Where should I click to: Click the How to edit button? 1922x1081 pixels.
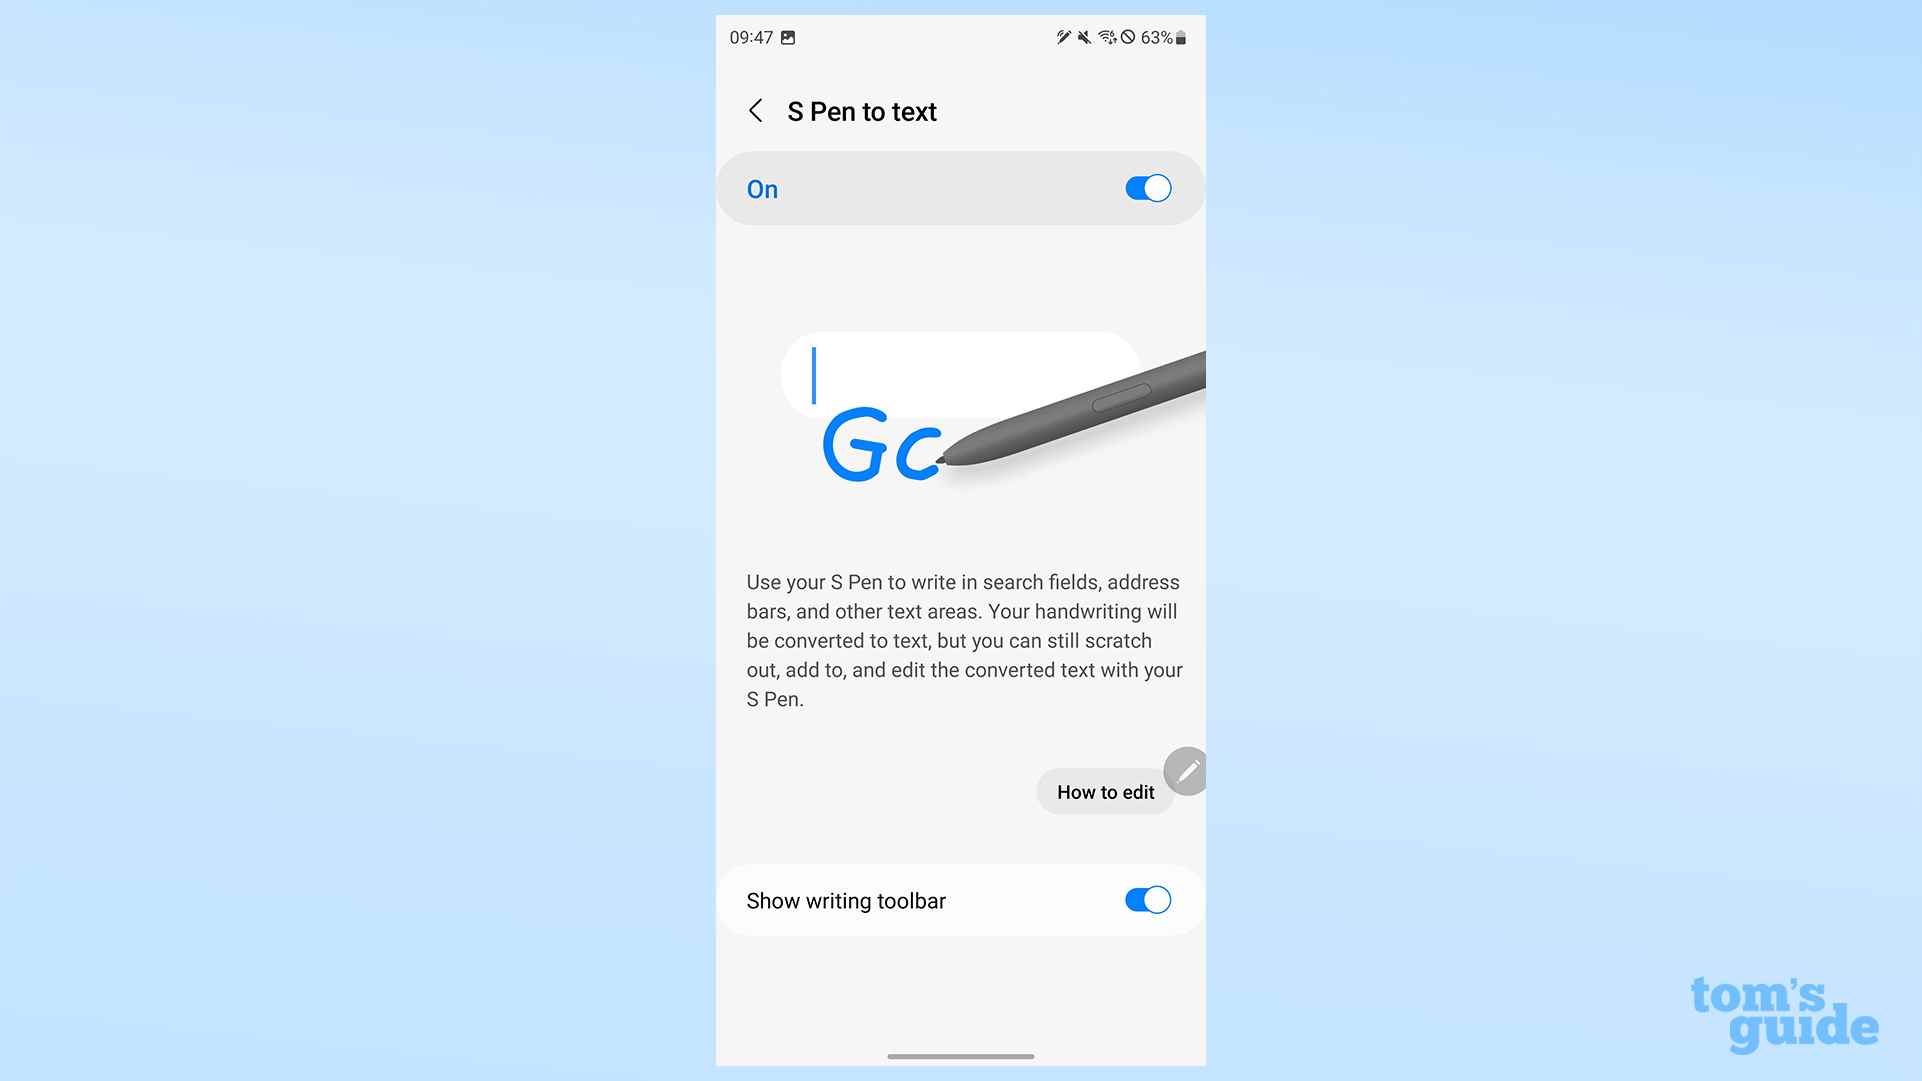coord(1106,791)
